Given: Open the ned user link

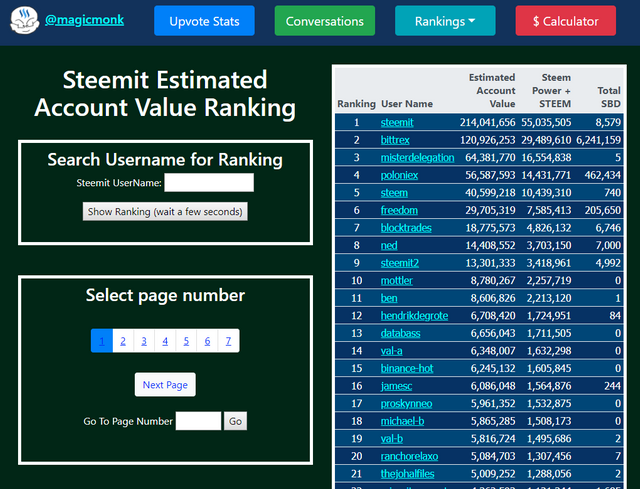Looking at the screenshot, I should 389,245.
